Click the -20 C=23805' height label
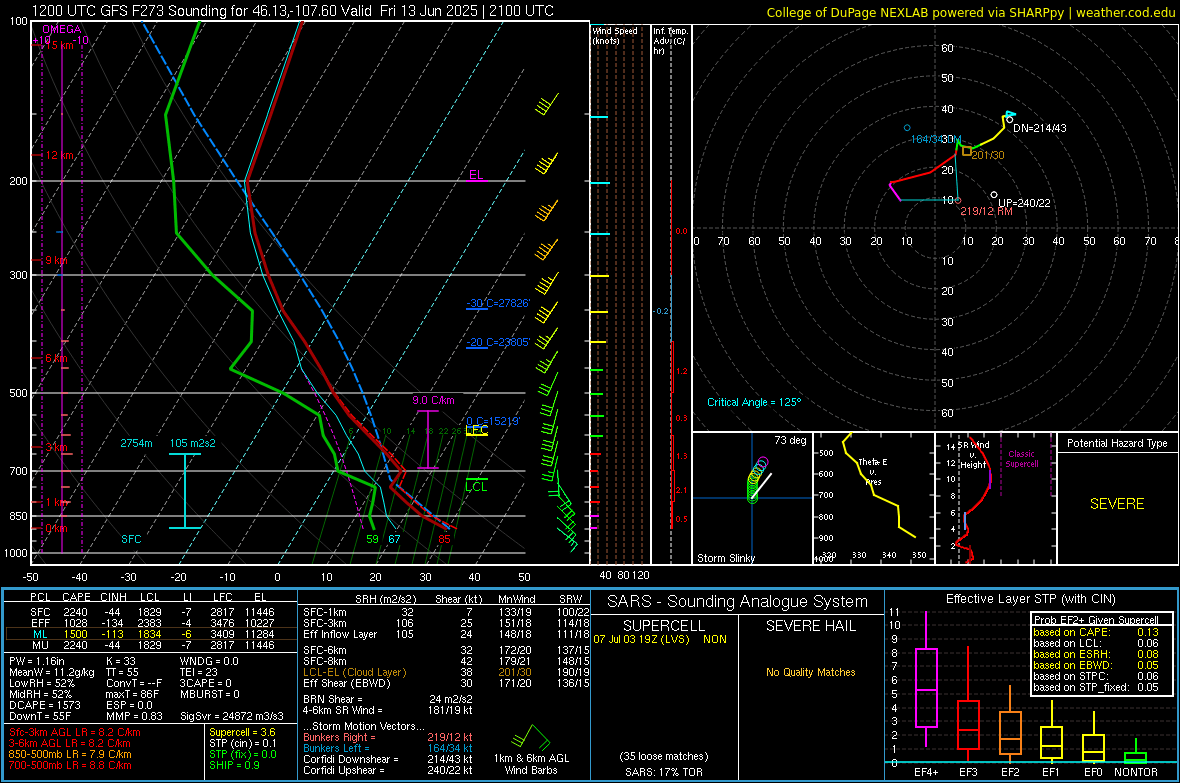The height and width of the screenshot is (783, 1180). pos(498,342)
